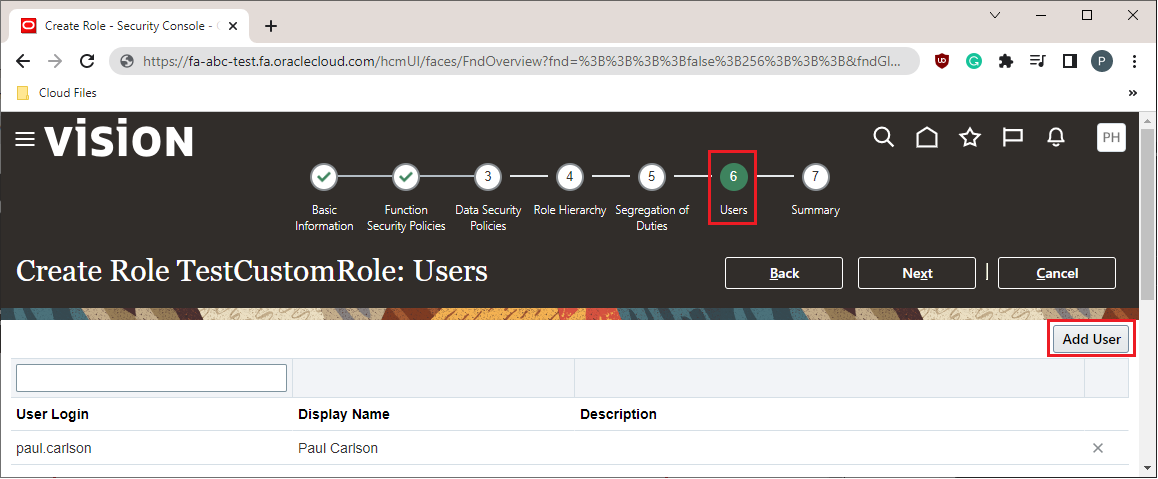Open the Favorites star icon
This screenshot has width=1158, height=479.
coord(969,138)
